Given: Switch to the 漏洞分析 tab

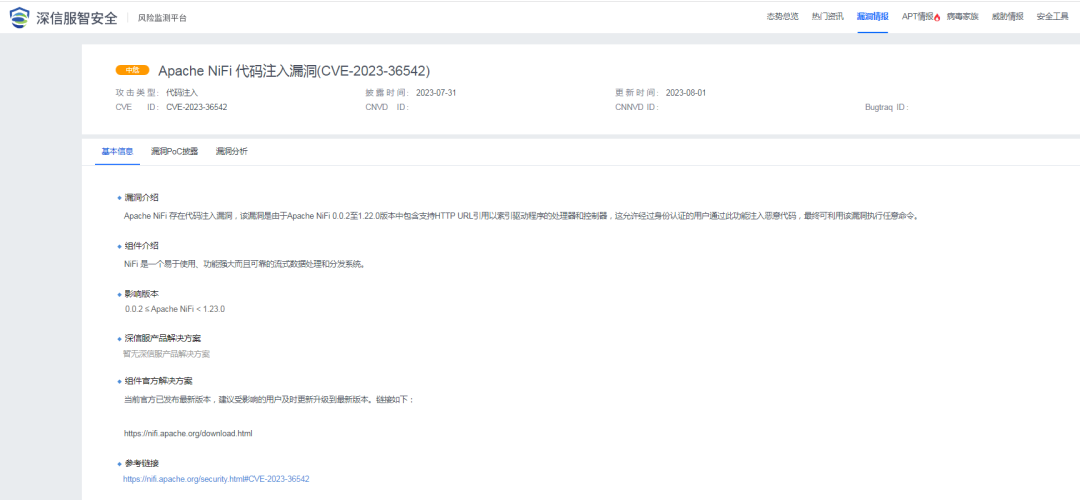Looking at the screenshot, I should (231, 151).
